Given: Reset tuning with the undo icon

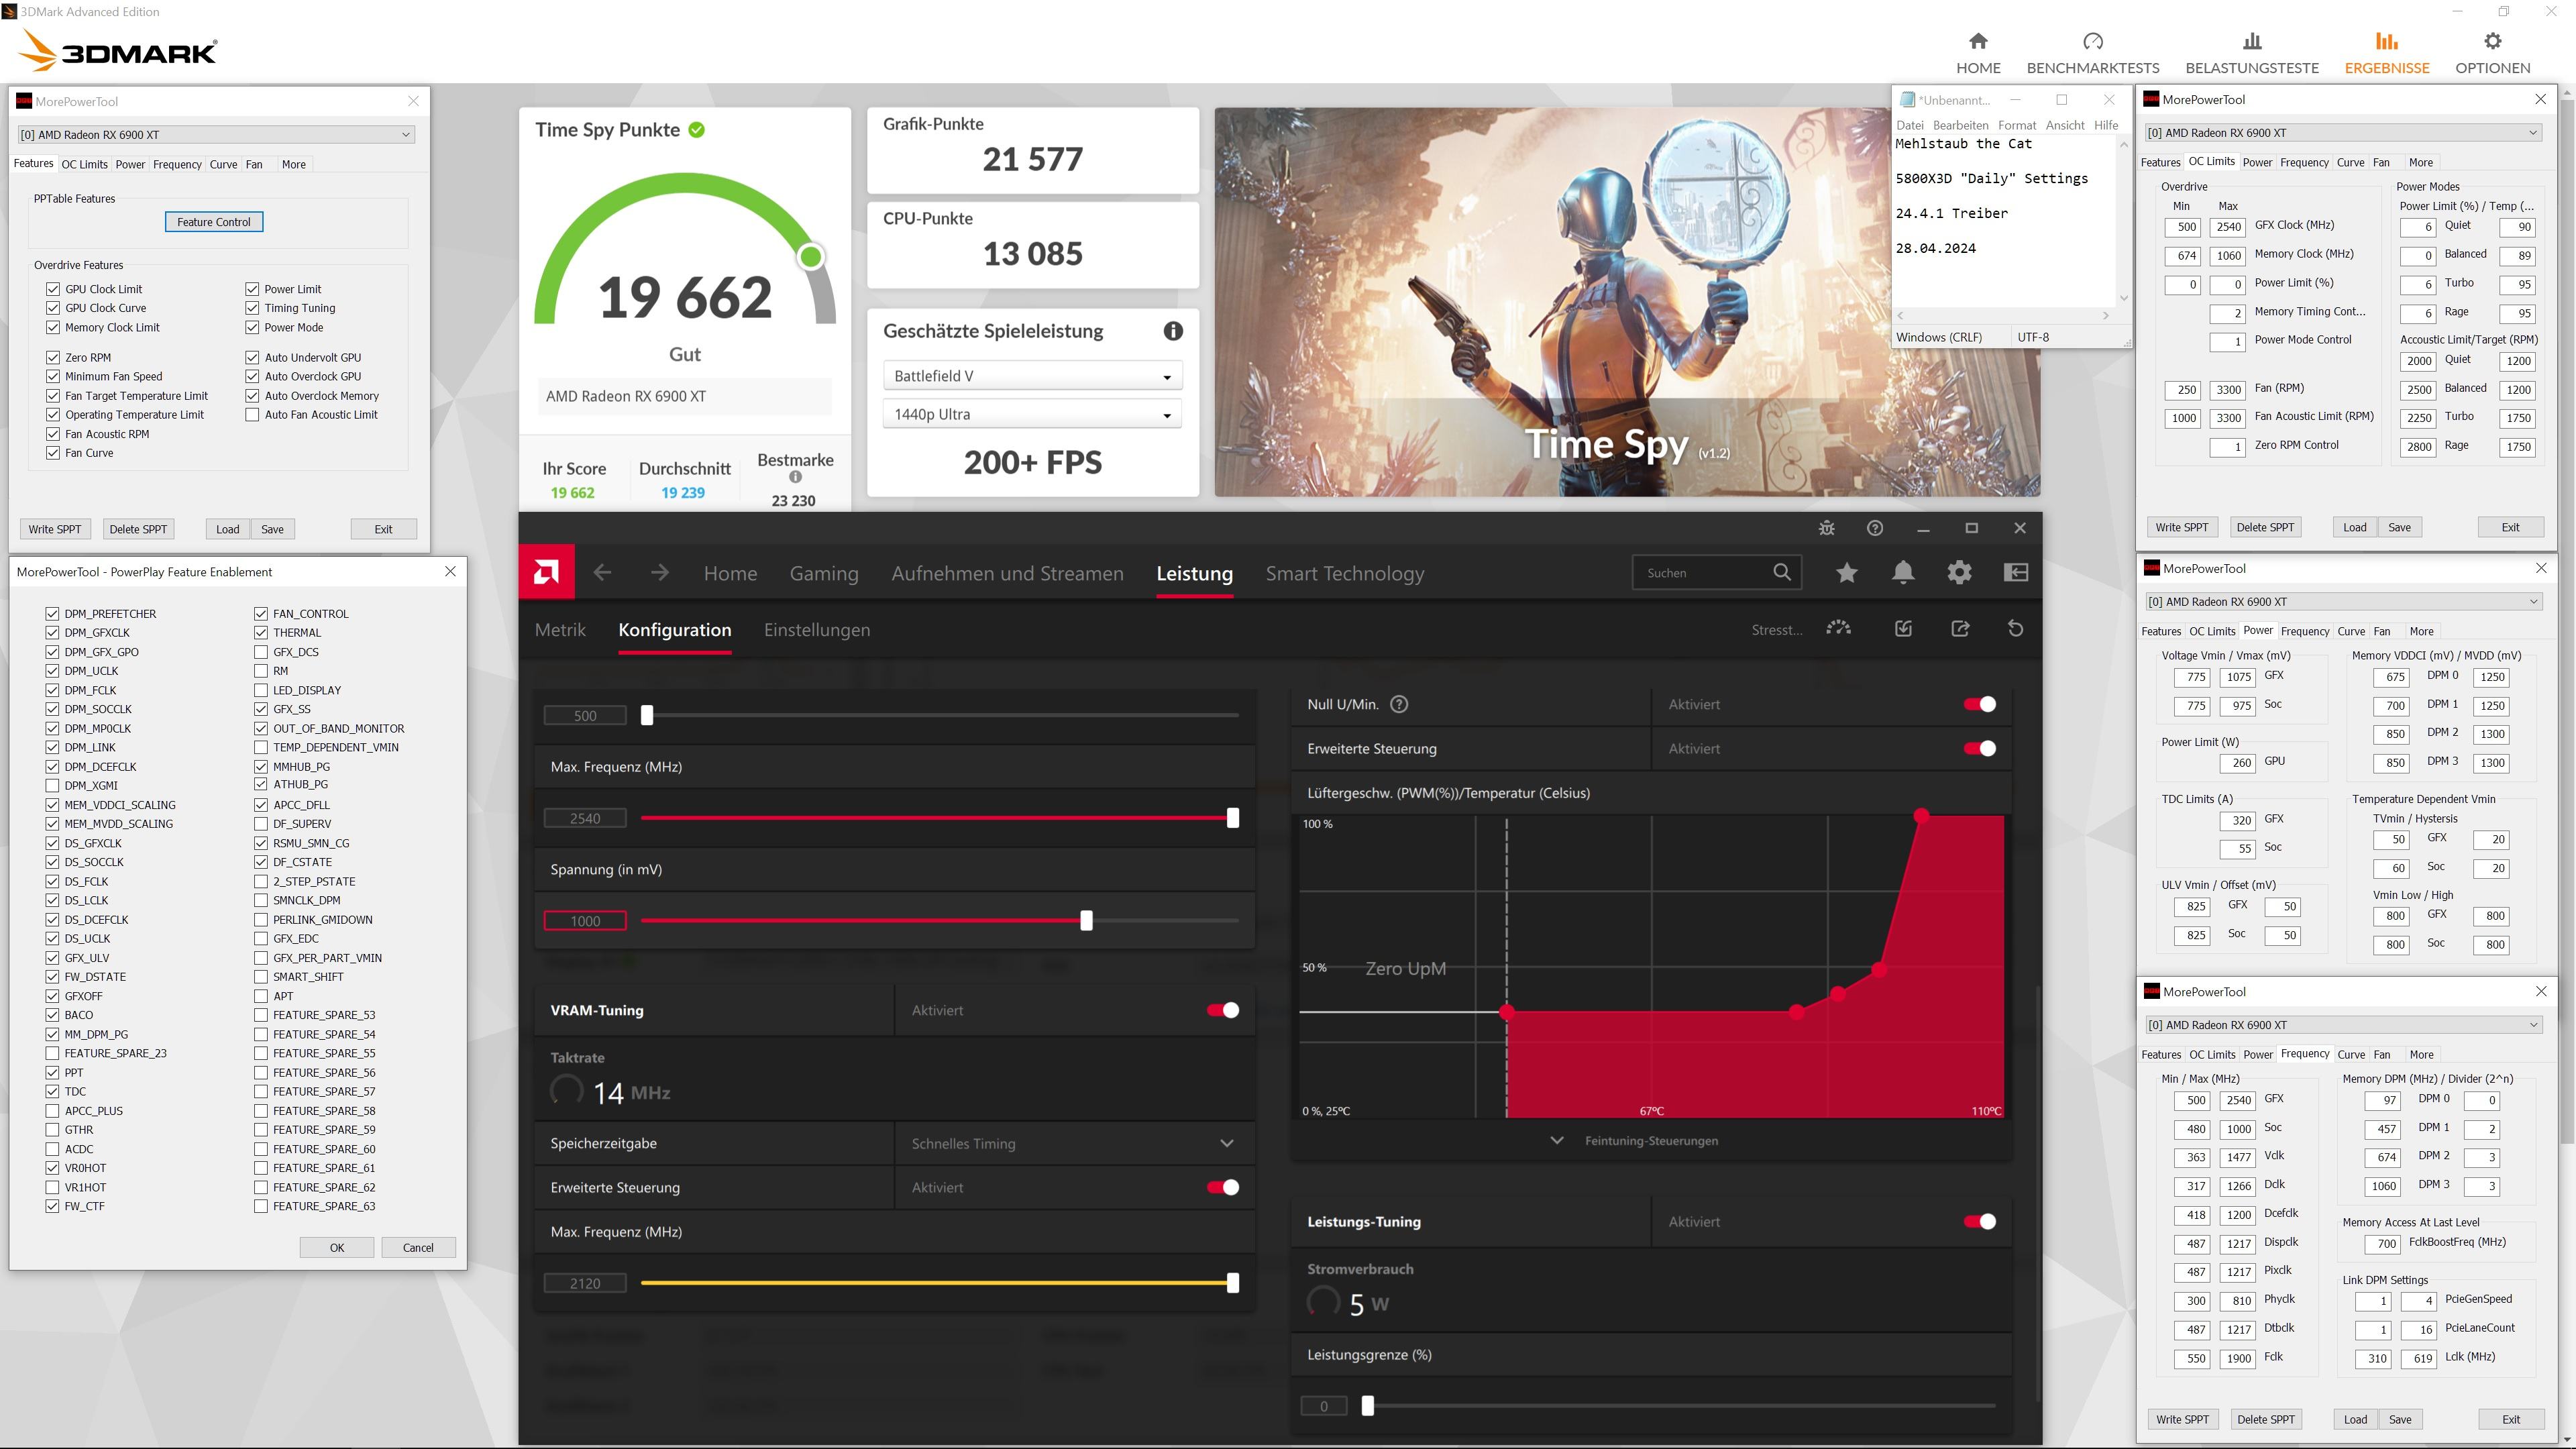Looking at the screenshot, I should (x=2015, y=628).
